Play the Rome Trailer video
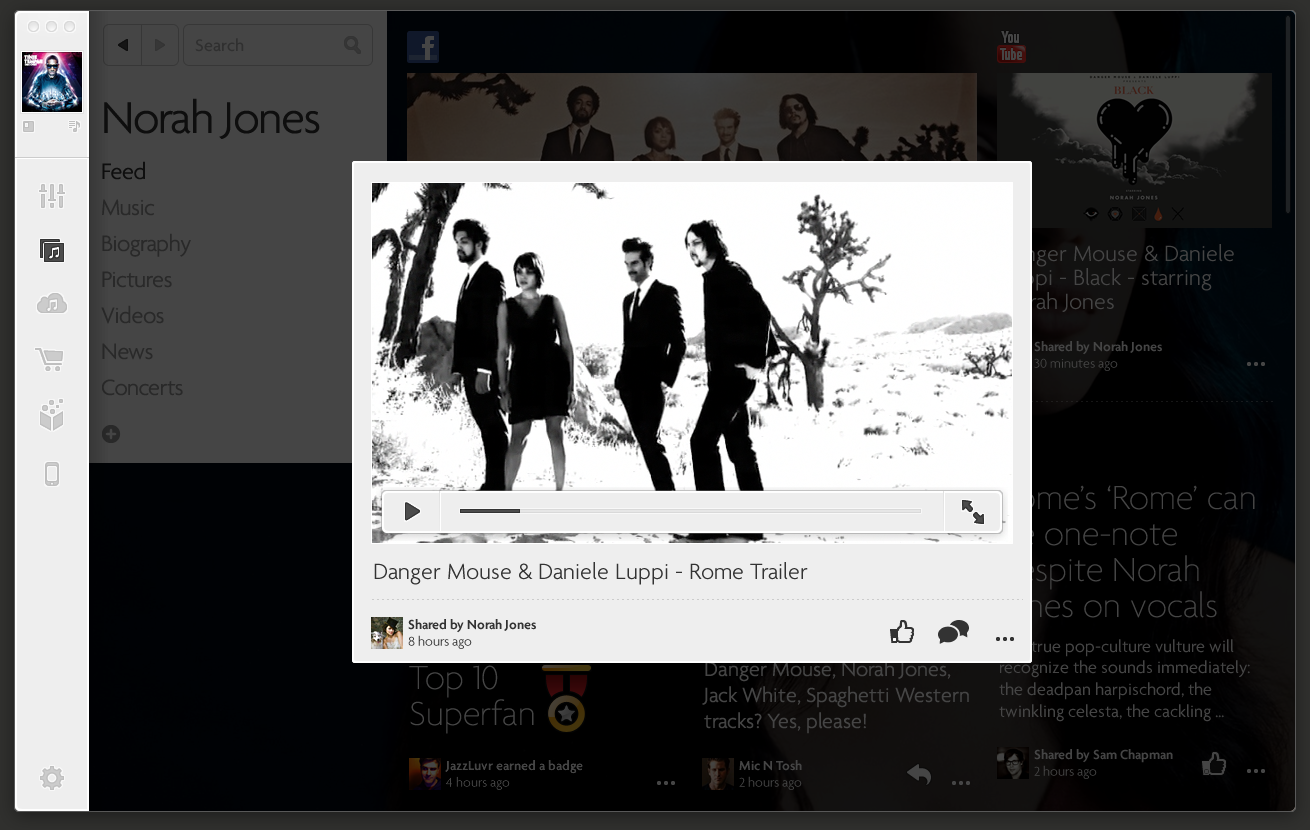The image size is (1310, 830). [412, 512]
